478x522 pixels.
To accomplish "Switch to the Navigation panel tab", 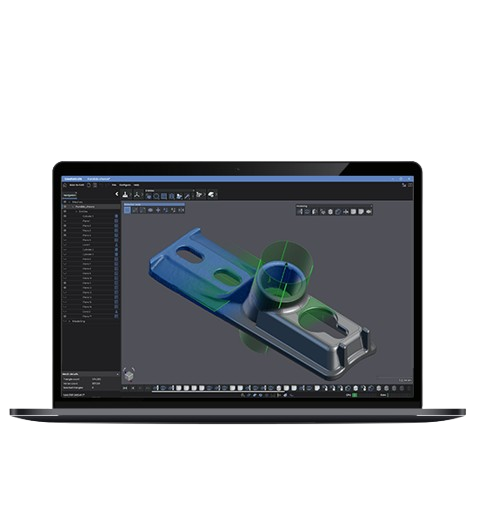I will 70,195.
